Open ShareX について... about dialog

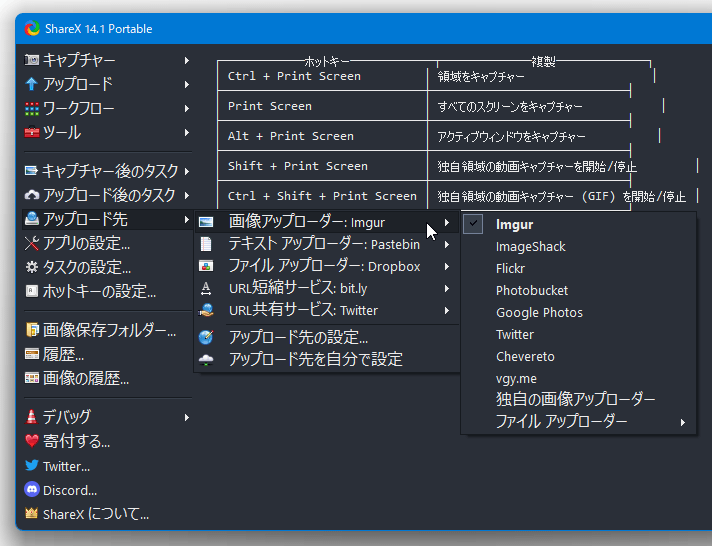[x=108, y=514]
